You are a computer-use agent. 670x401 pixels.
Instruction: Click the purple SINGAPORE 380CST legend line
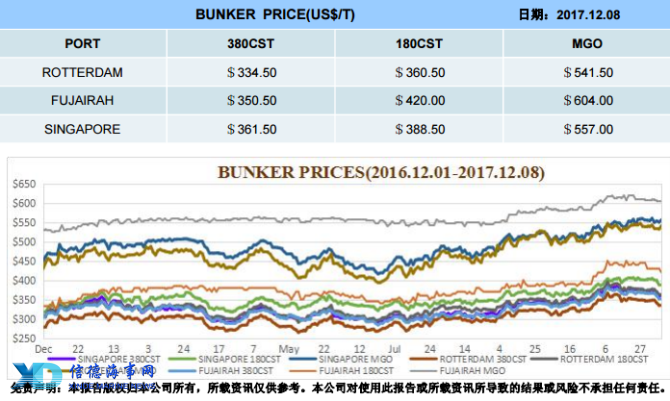(62, 360)
